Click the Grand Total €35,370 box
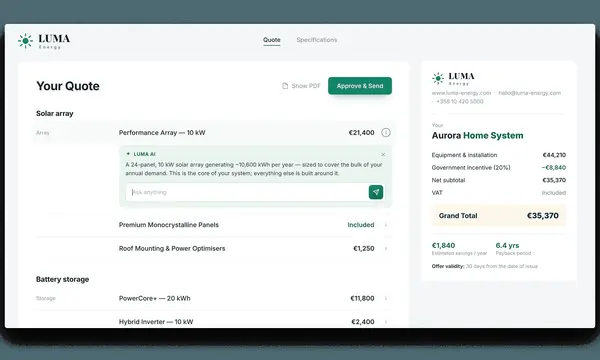The height and width of the screenshot is (360, 600). (499, 216)
